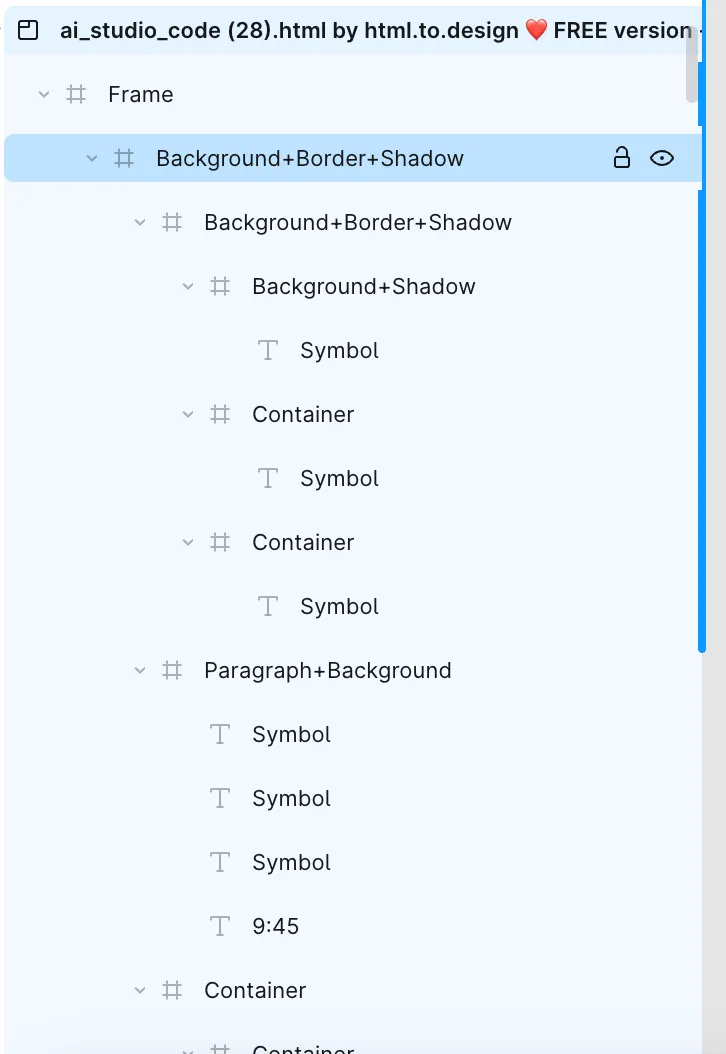Click the text icon of the 9:45 layer

[220, 926]
